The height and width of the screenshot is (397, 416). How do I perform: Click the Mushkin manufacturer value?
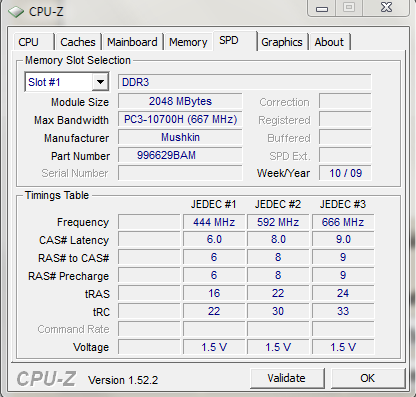[x=180, y=137]
